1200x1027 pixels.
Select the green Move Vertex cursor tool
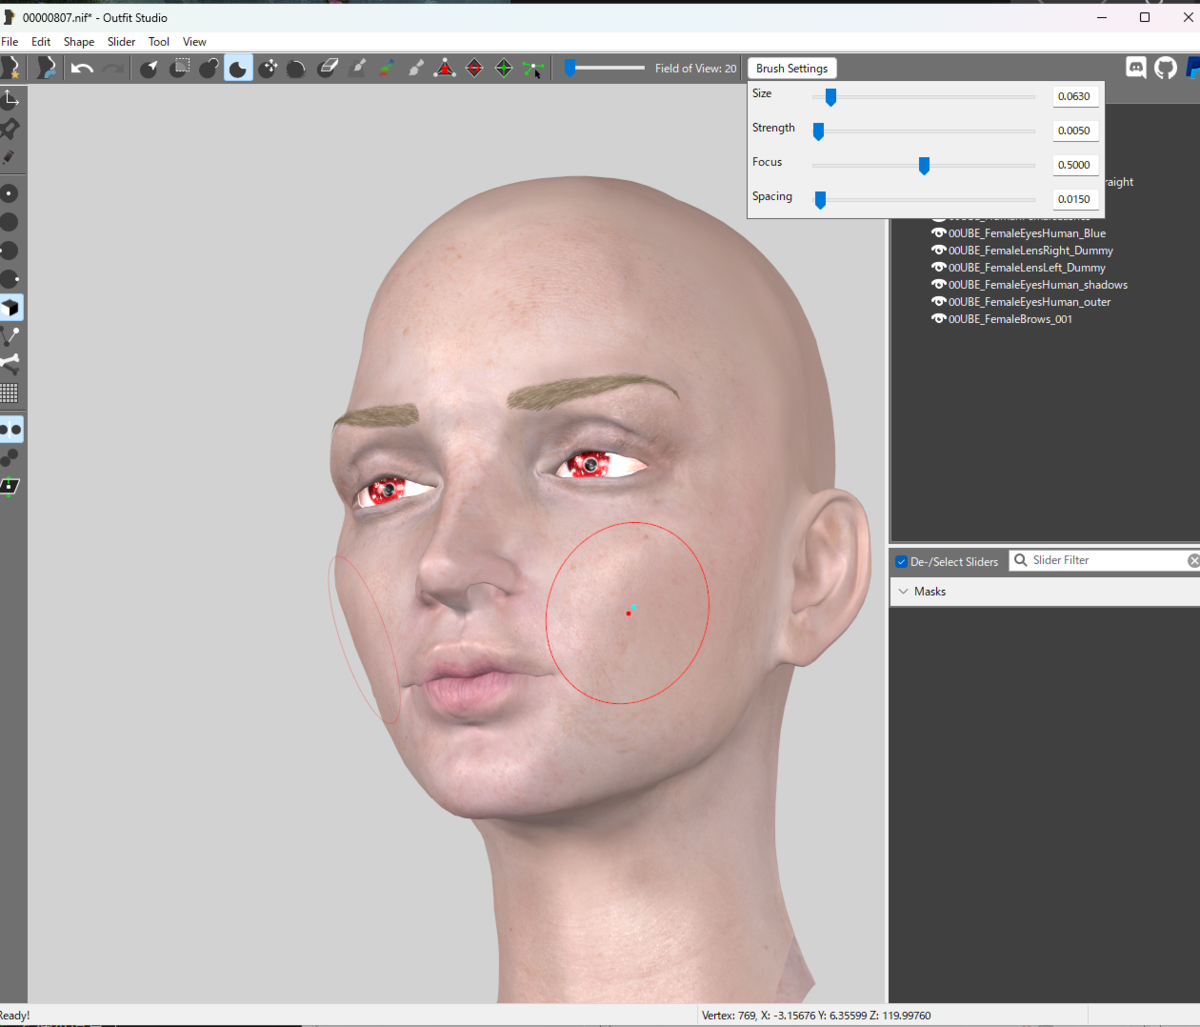tap(534, 68)
